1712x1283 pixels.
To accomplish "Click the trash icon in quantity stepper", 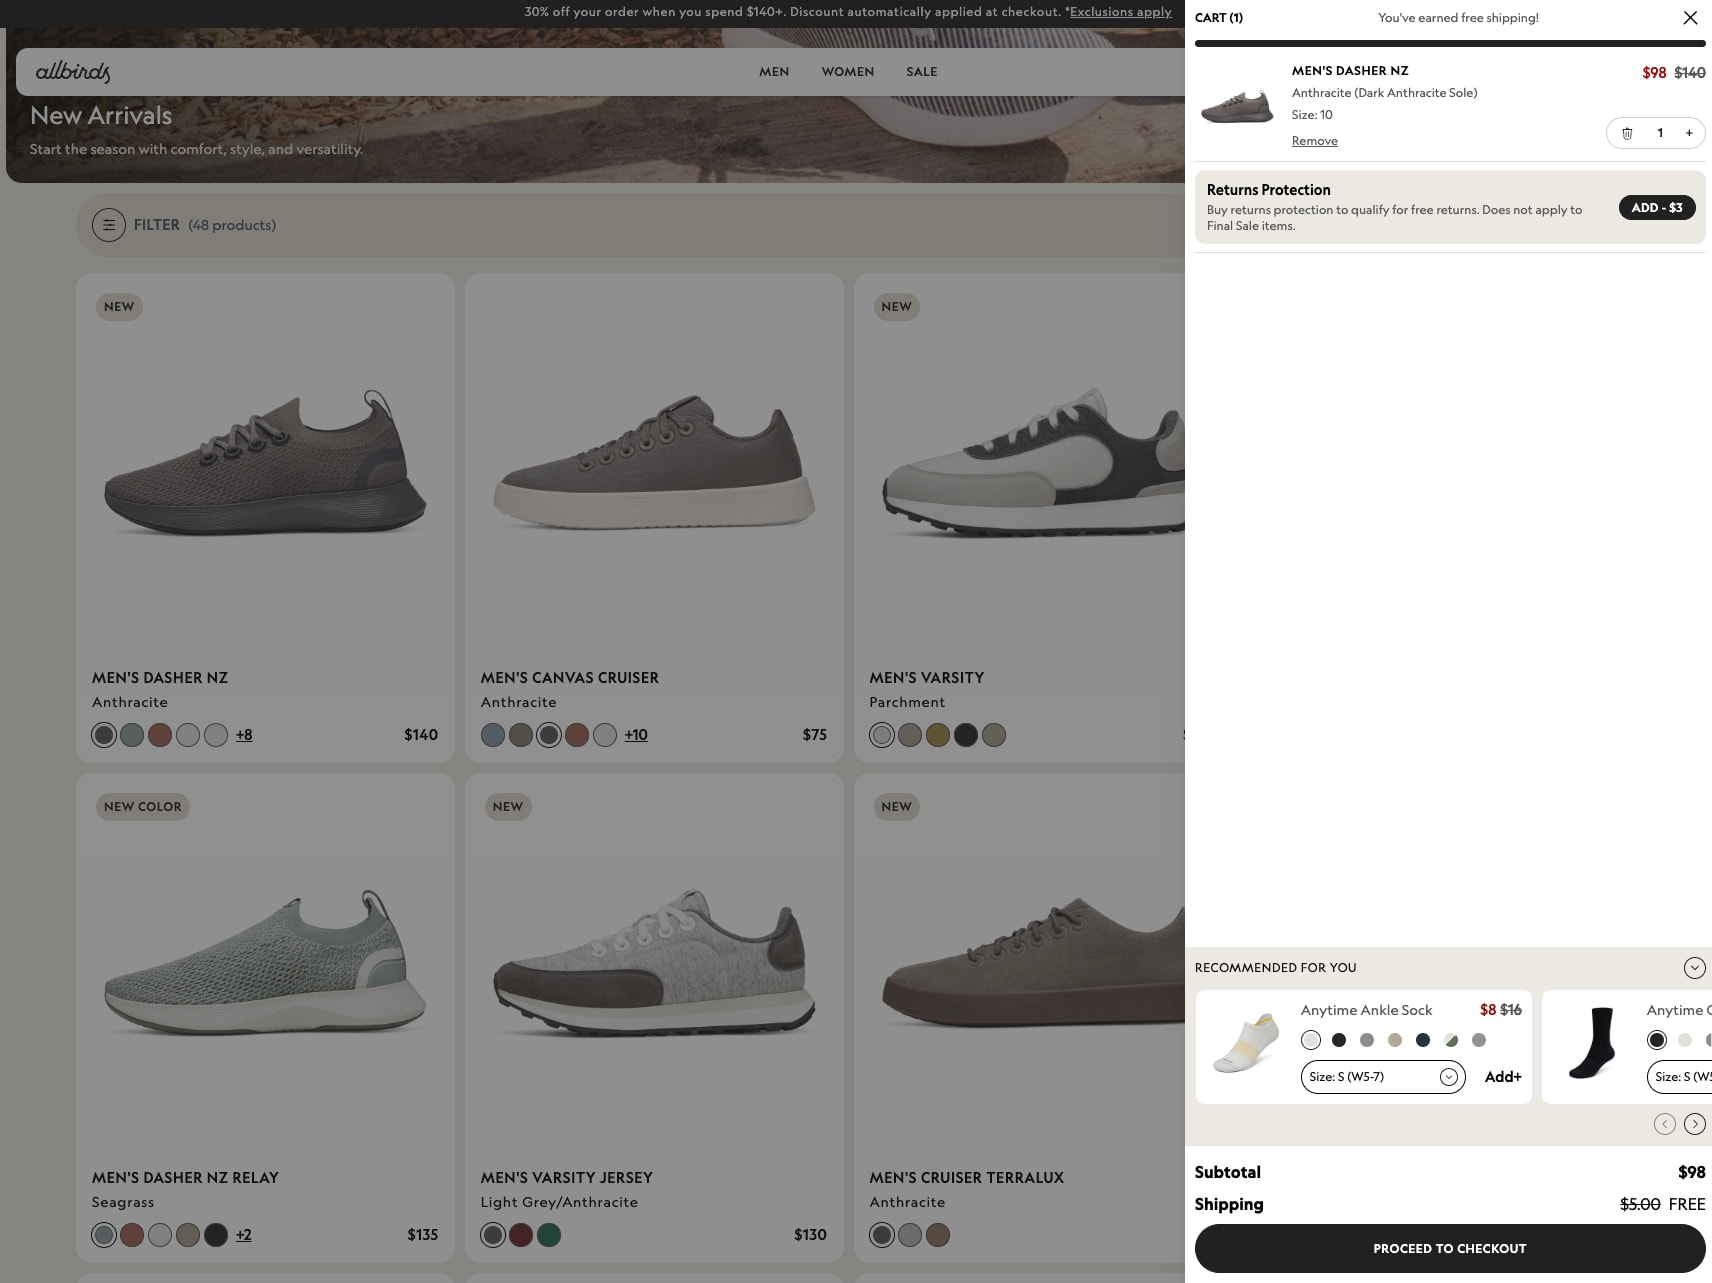I will click(x=1627, y=133).
